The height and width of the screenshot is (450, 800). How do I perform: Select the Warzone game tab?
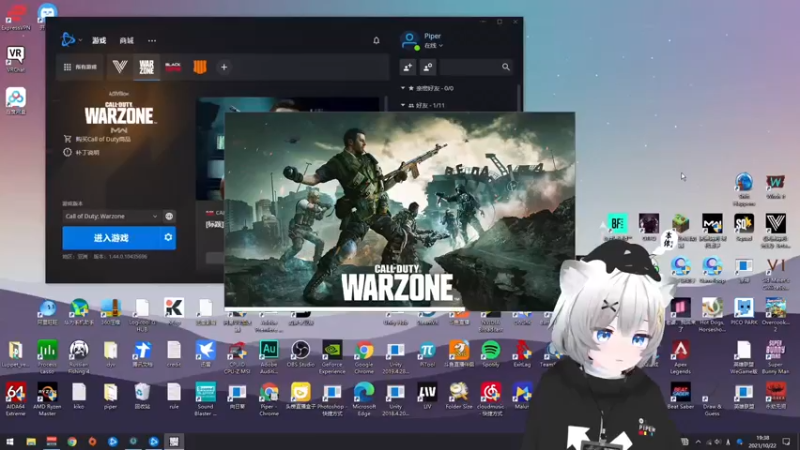click(146, 67)
